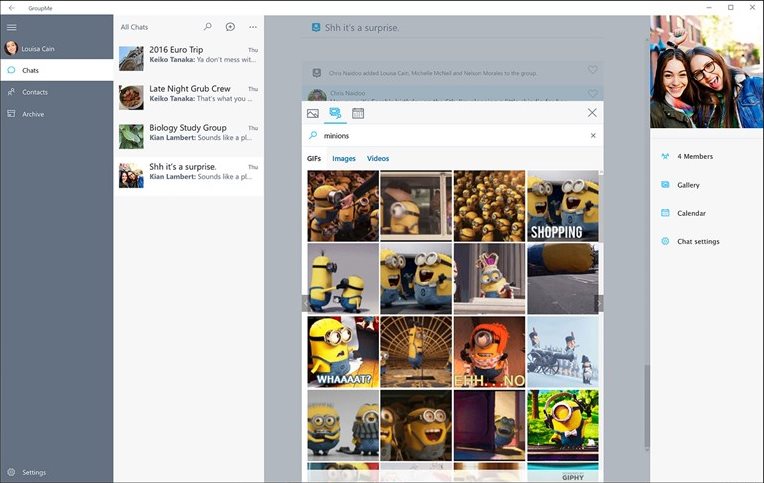Select the minion wearing crown GIF
This screenshot has height=483, width=764.
pos(489,279)
